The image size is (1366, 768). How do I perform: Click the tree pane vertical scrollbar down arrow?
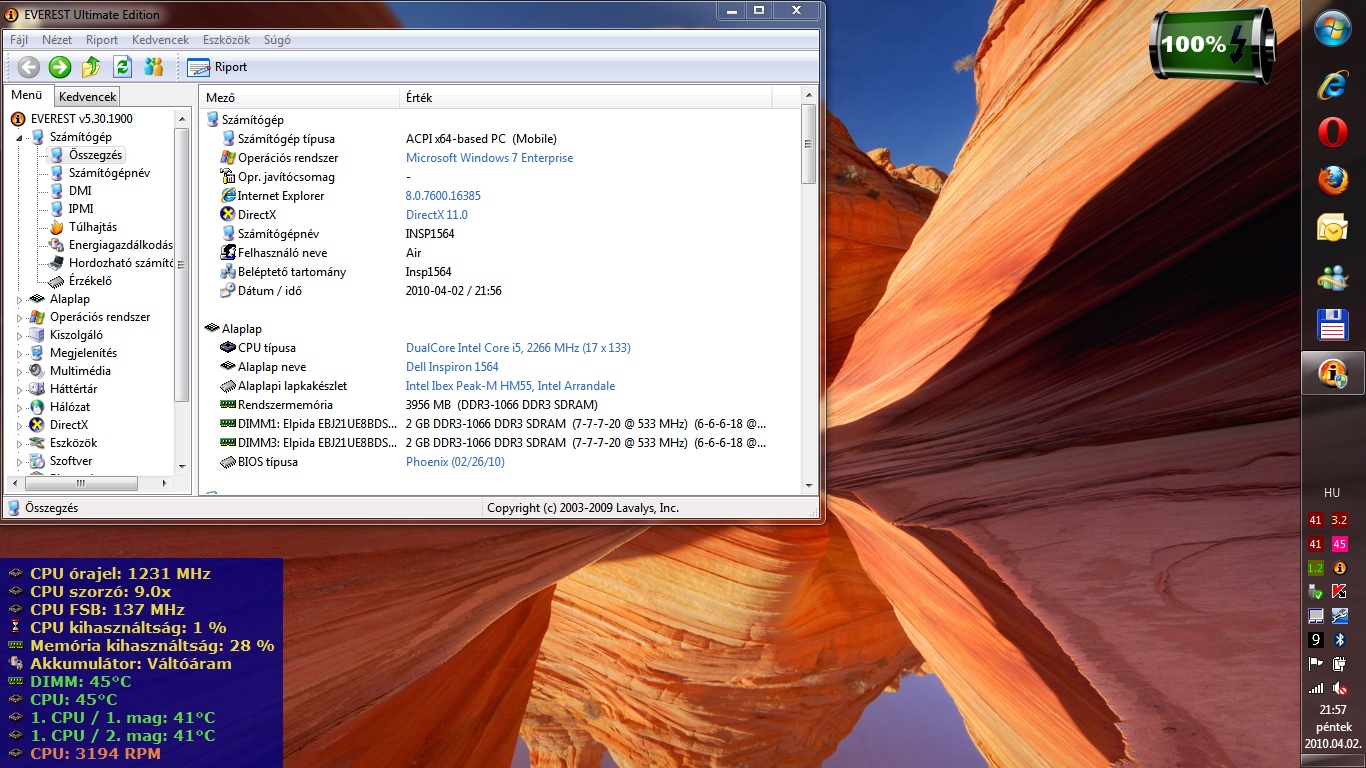point(181,466)
